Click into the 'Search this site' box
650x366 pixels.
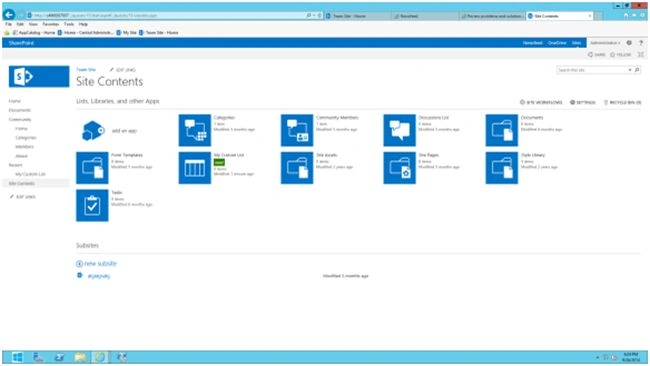[x=592, y=70]
